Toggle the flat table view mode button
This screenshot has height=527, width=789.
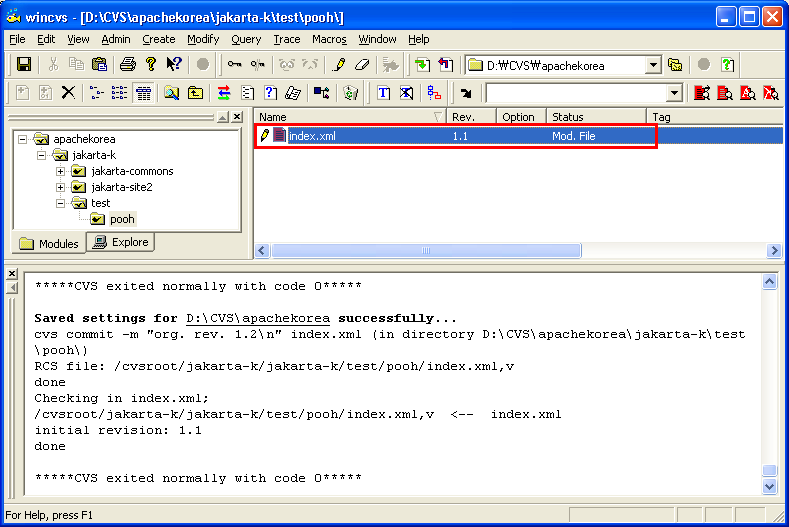coord(143,93)
